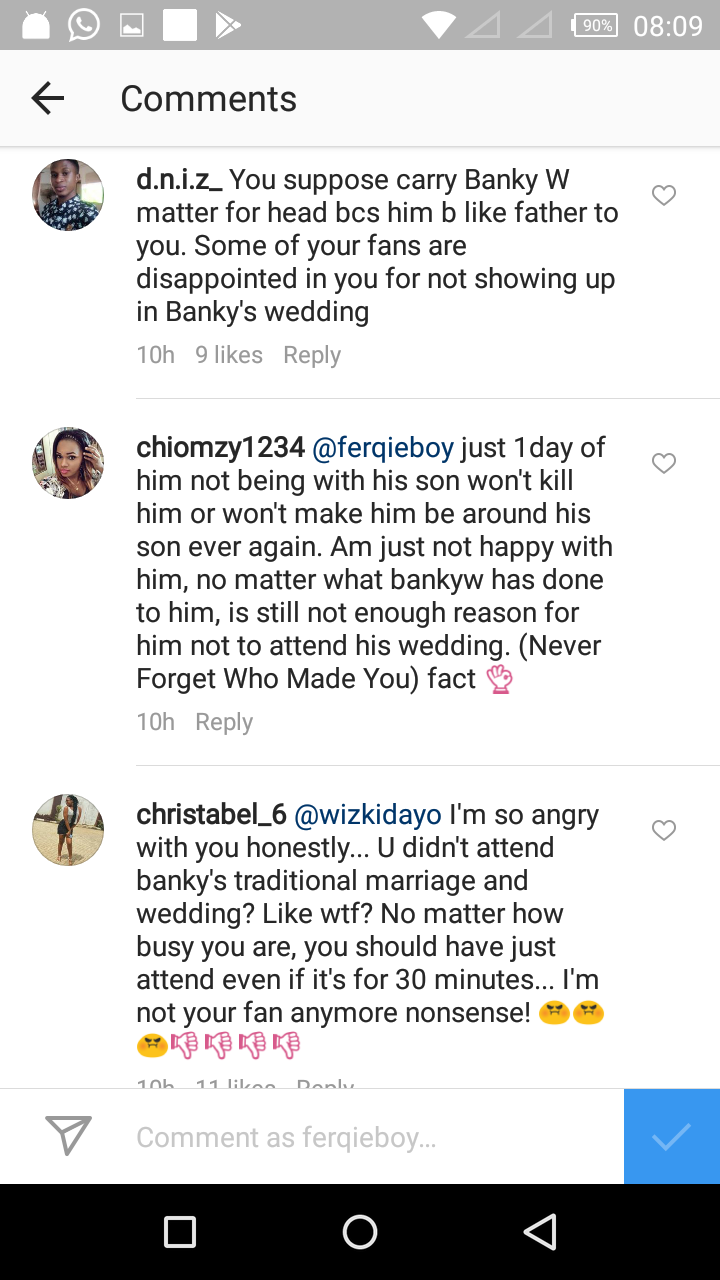Tap the Android recent apps square button

[x=180, y=1232]
